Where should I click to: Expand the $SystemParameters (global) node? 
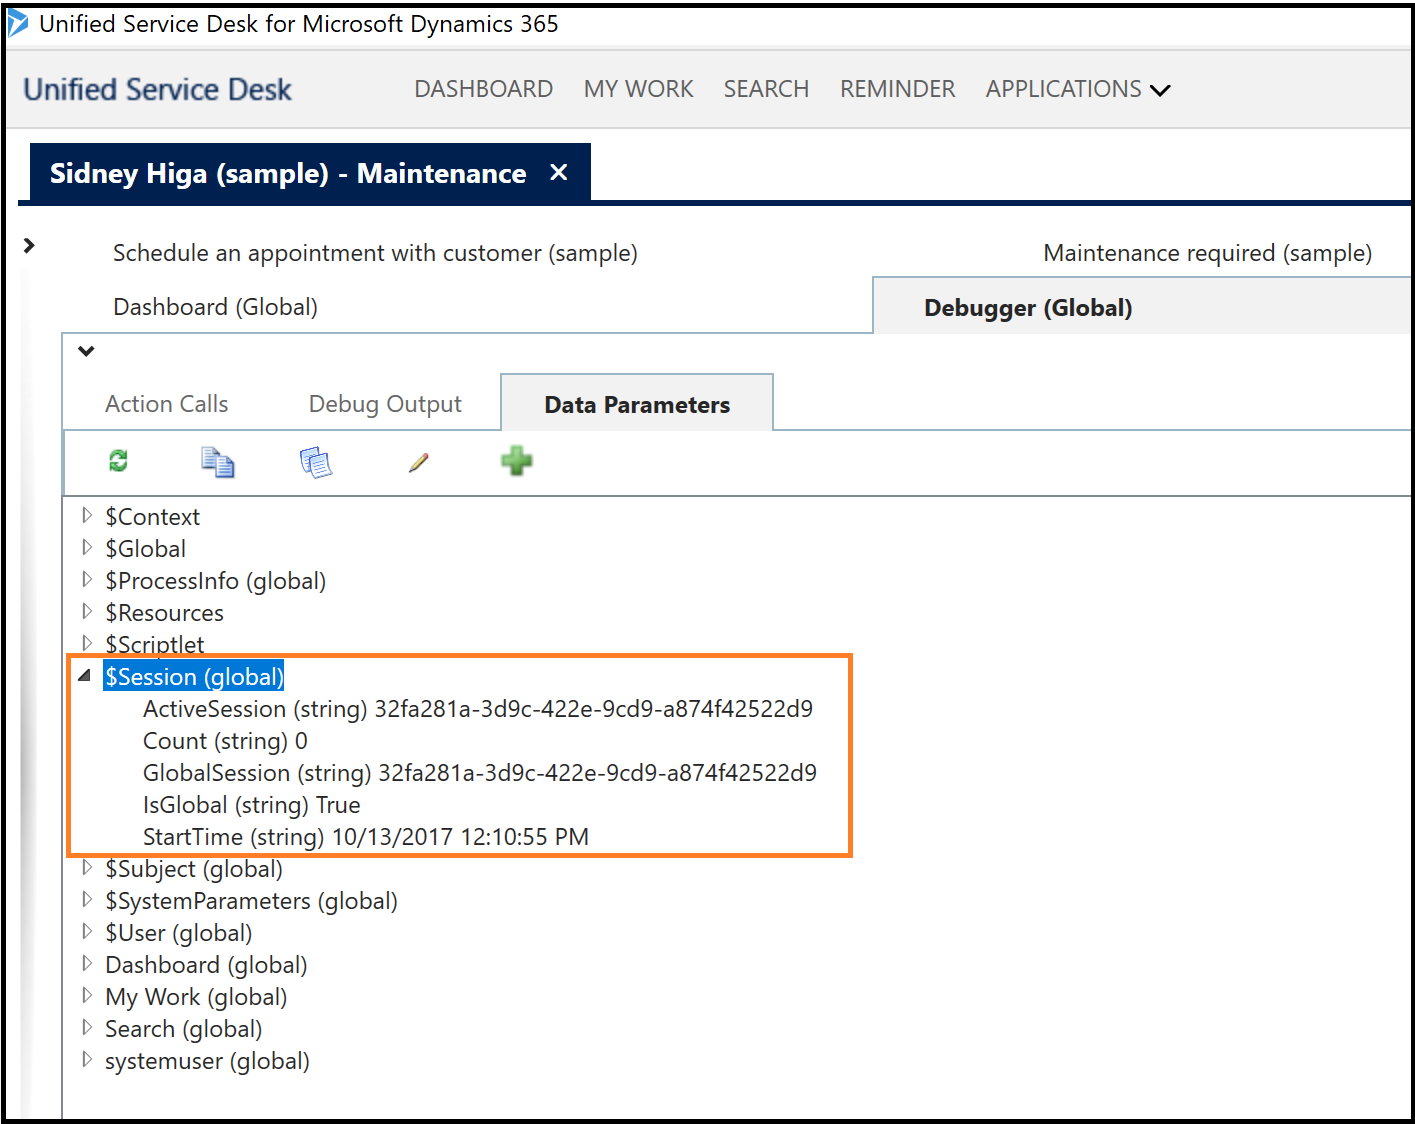pyautogui.click(x=87, y=899)
